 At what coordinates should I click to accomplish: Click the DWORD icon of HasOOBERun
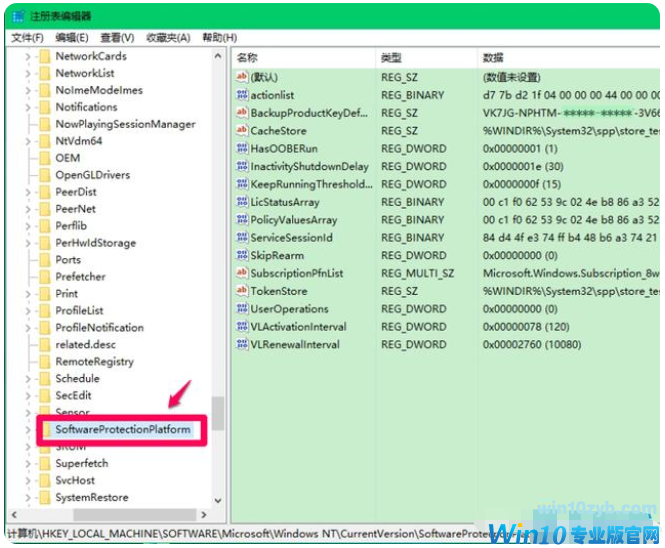coord(242,148)
